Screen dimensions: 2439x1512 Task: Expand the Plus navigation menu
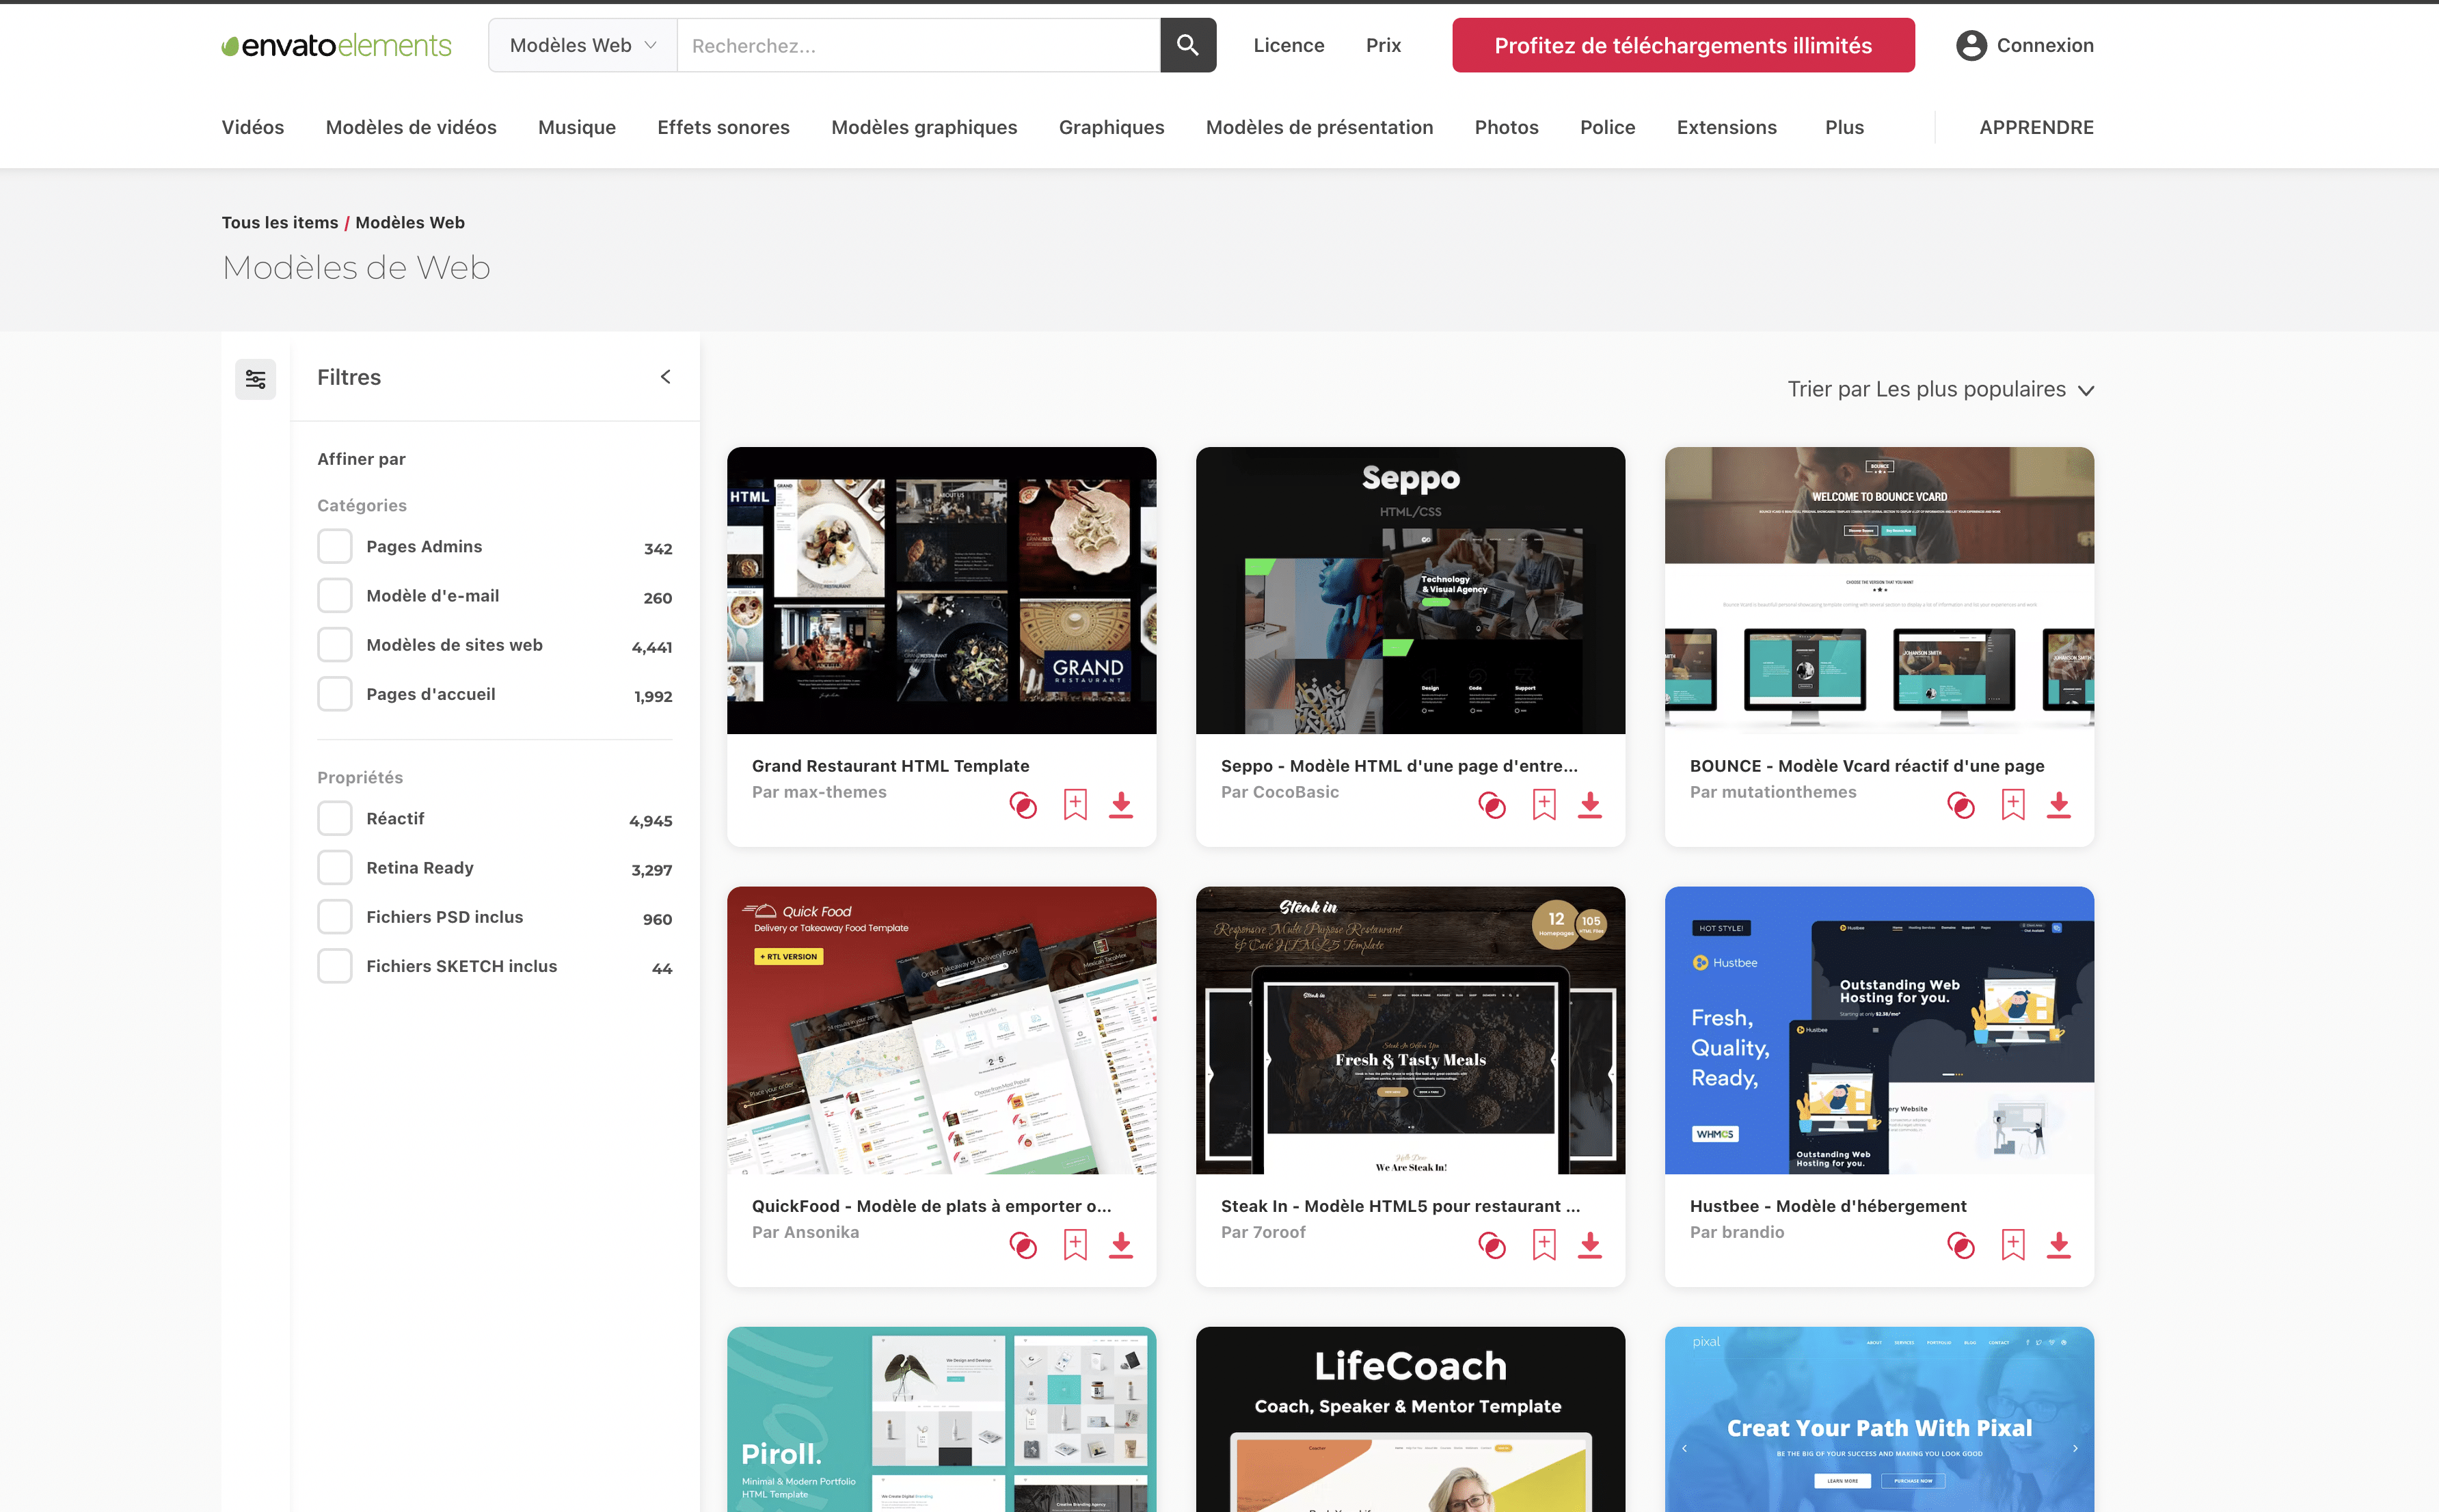coord(1844,127)
